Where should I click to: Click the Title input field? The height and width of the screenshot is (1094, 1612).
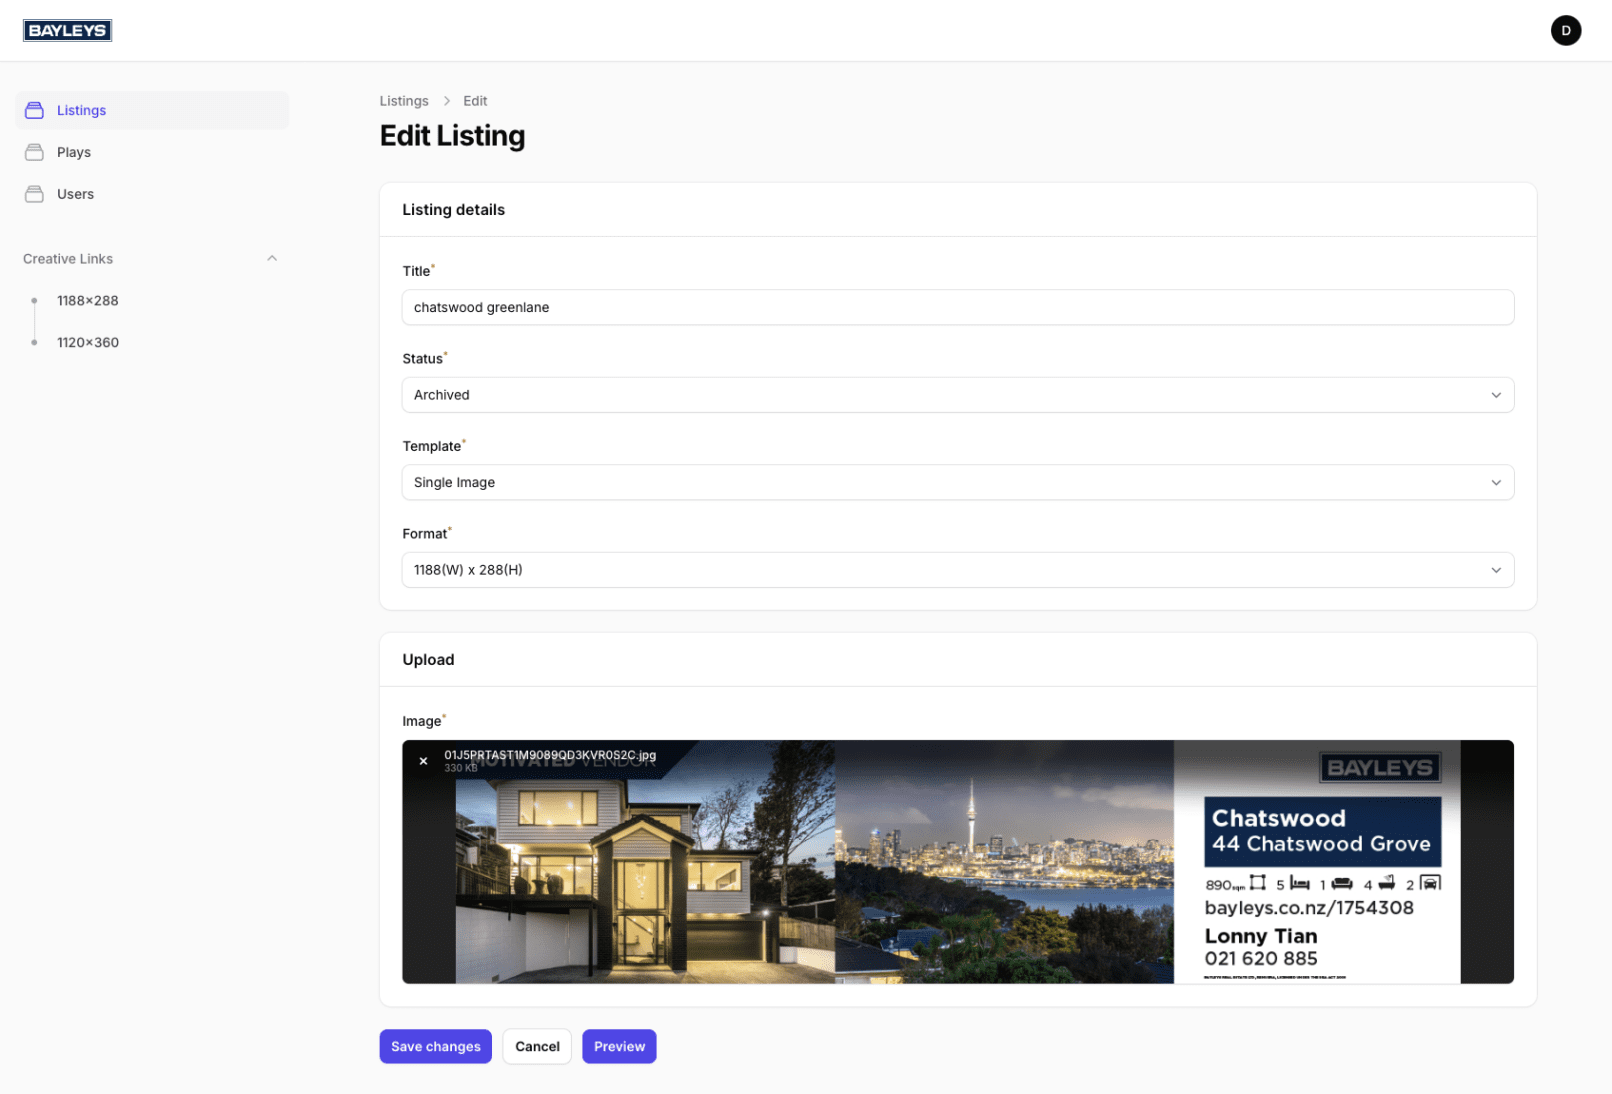[956, 307]
